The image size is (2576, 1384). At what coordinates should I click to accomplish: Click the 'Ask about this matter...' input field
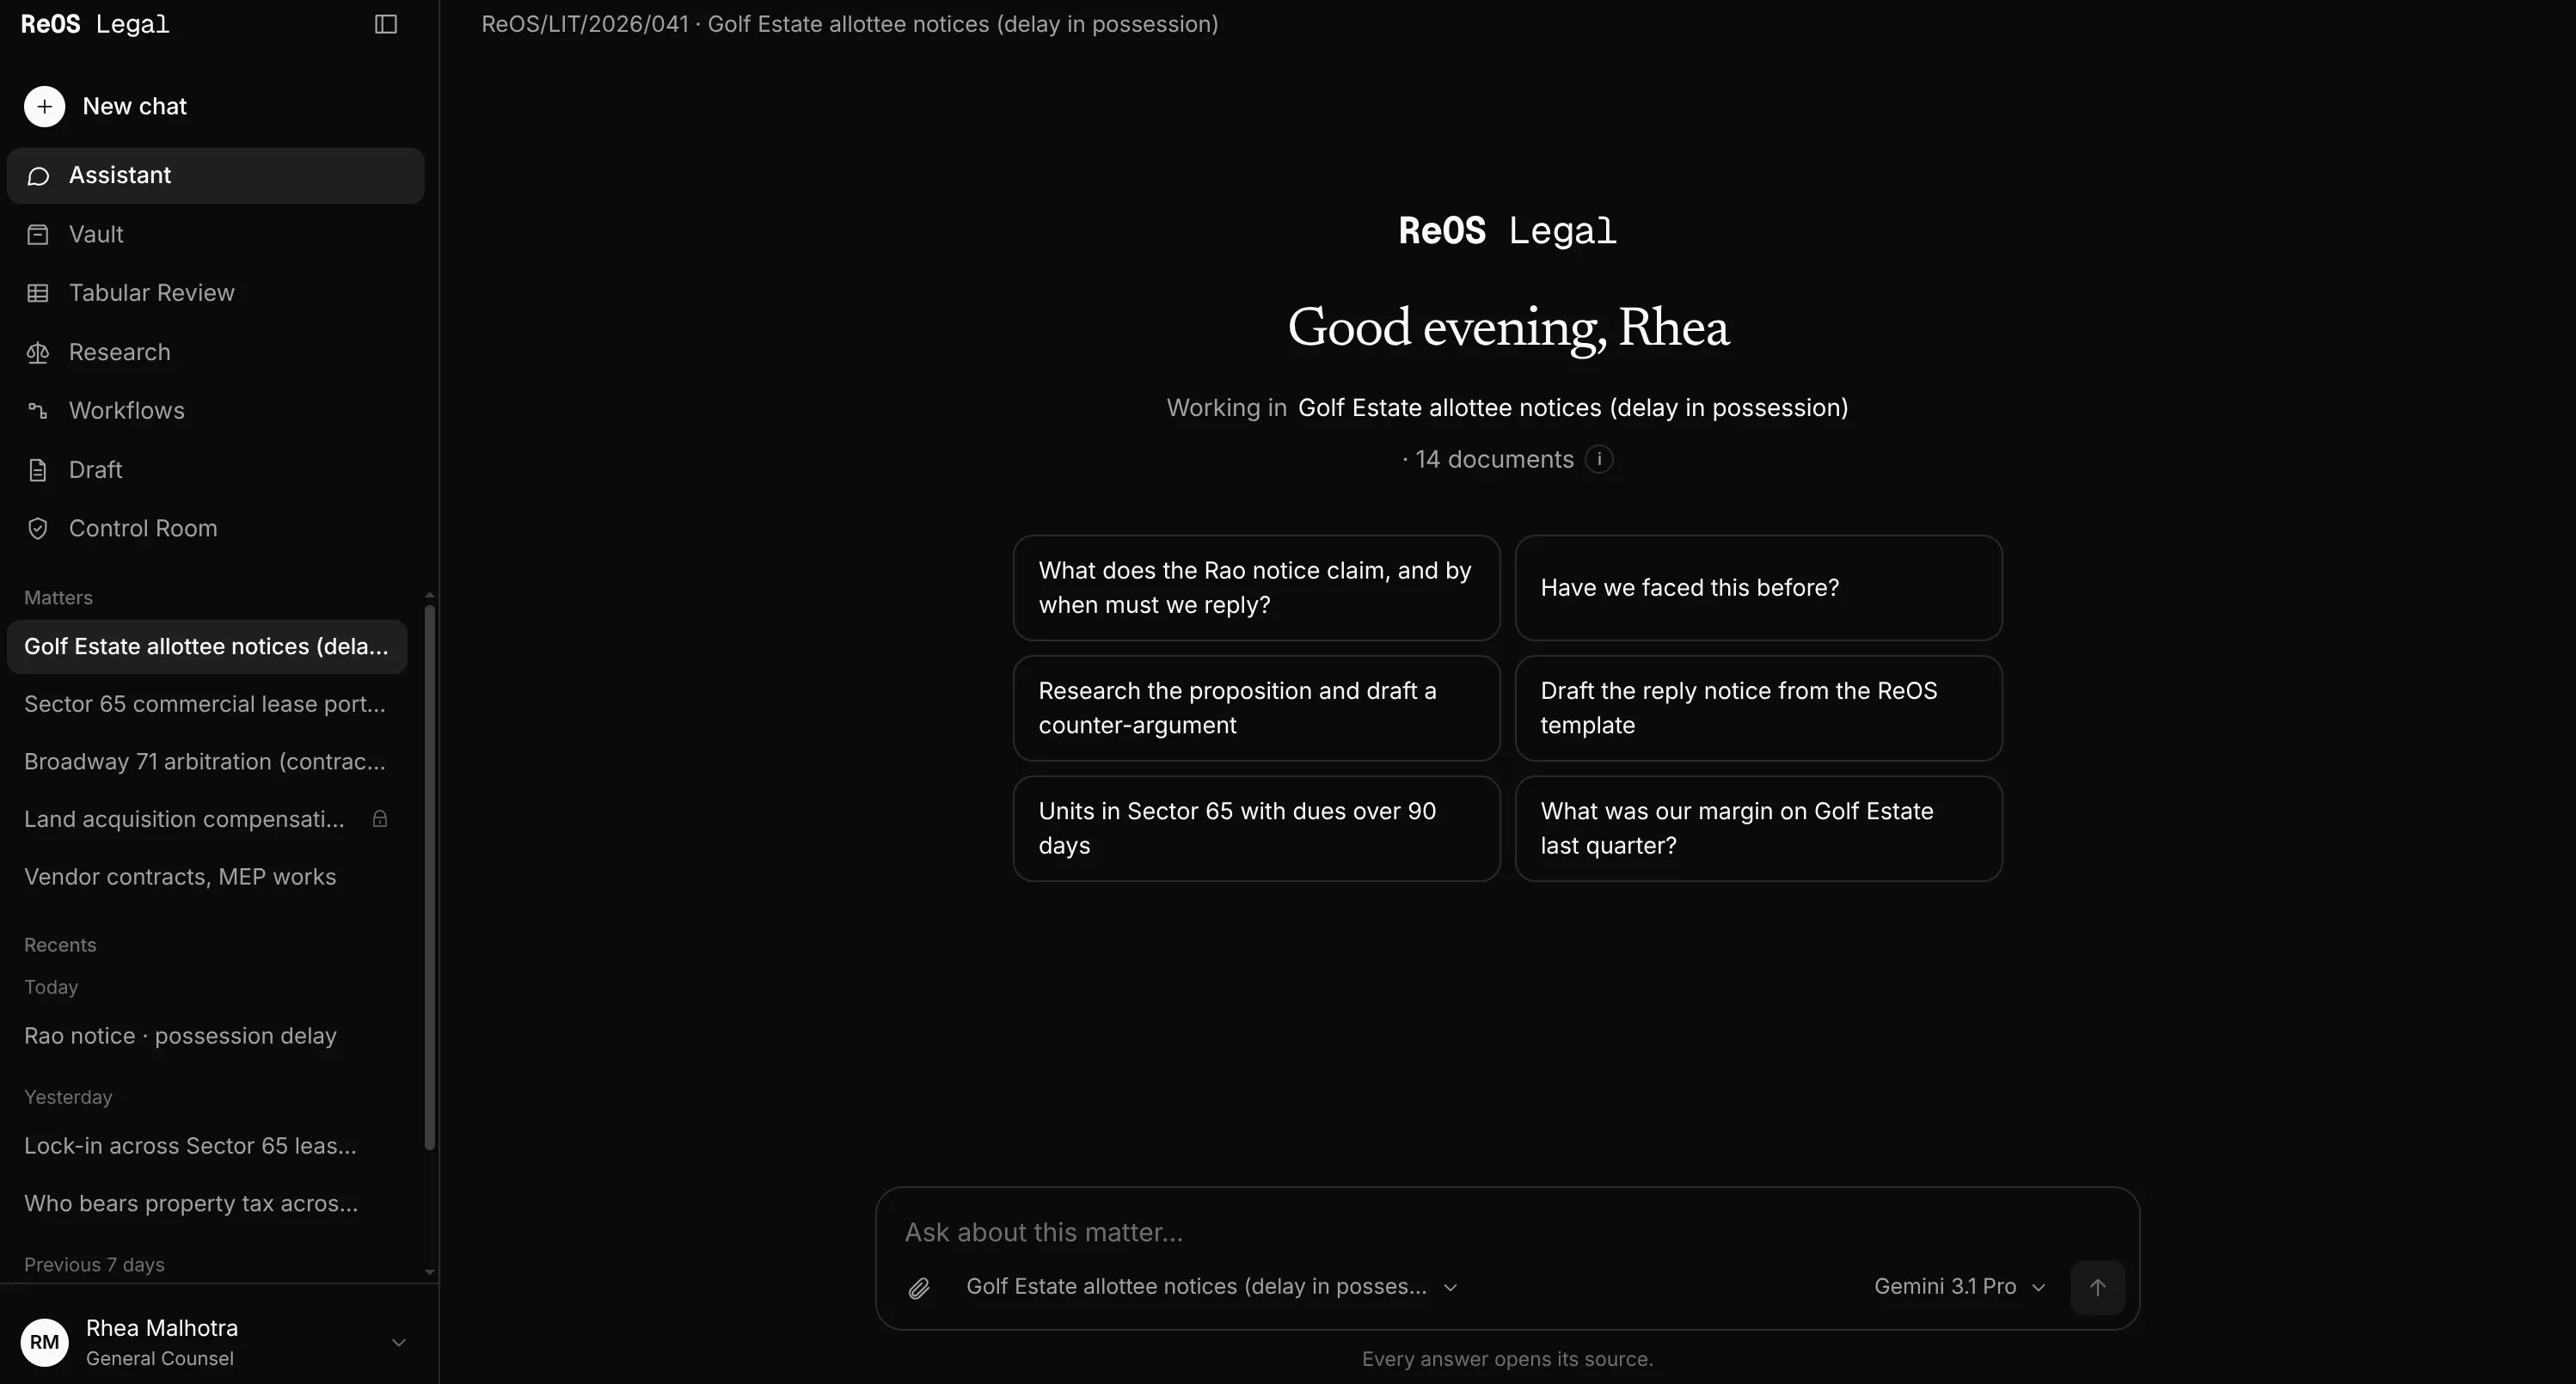(x=1506, y=1232)
